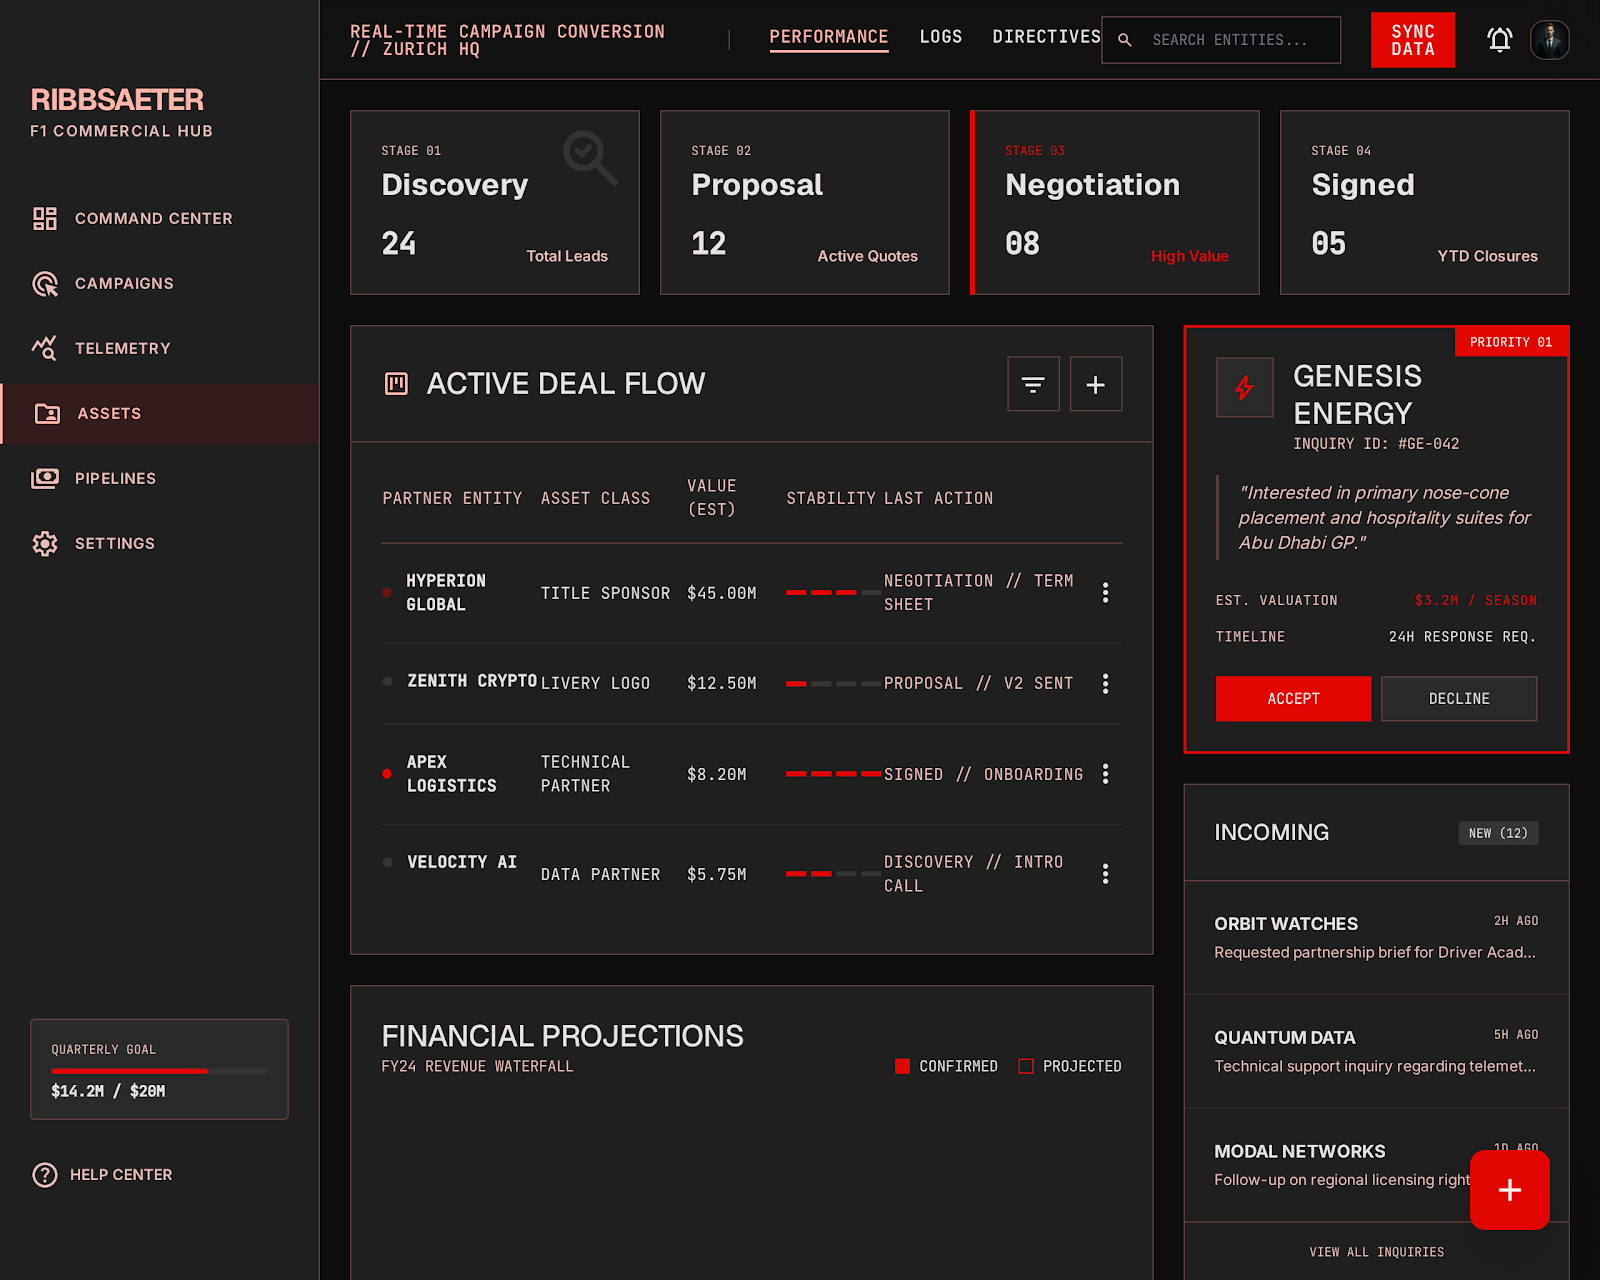Click the Search Entities input field

coord(1221,40)
